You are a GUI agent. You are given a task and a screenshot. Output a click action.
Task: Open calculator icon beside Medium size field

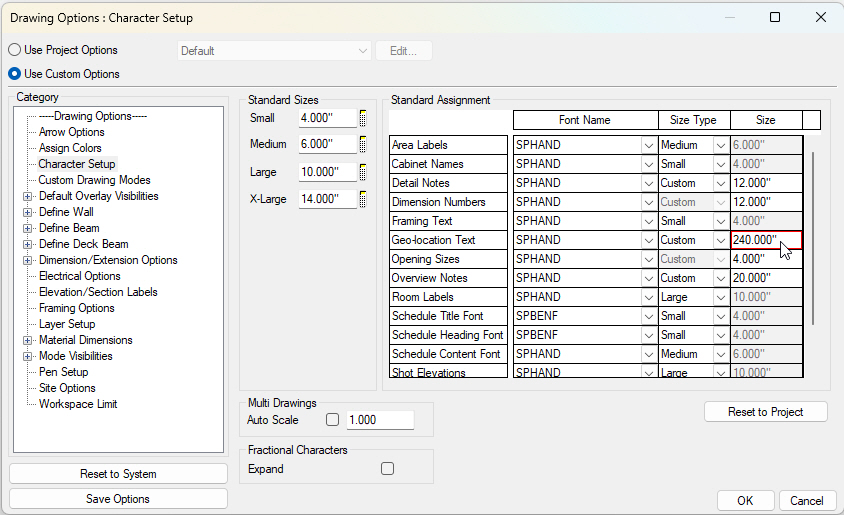pos(363,144)
